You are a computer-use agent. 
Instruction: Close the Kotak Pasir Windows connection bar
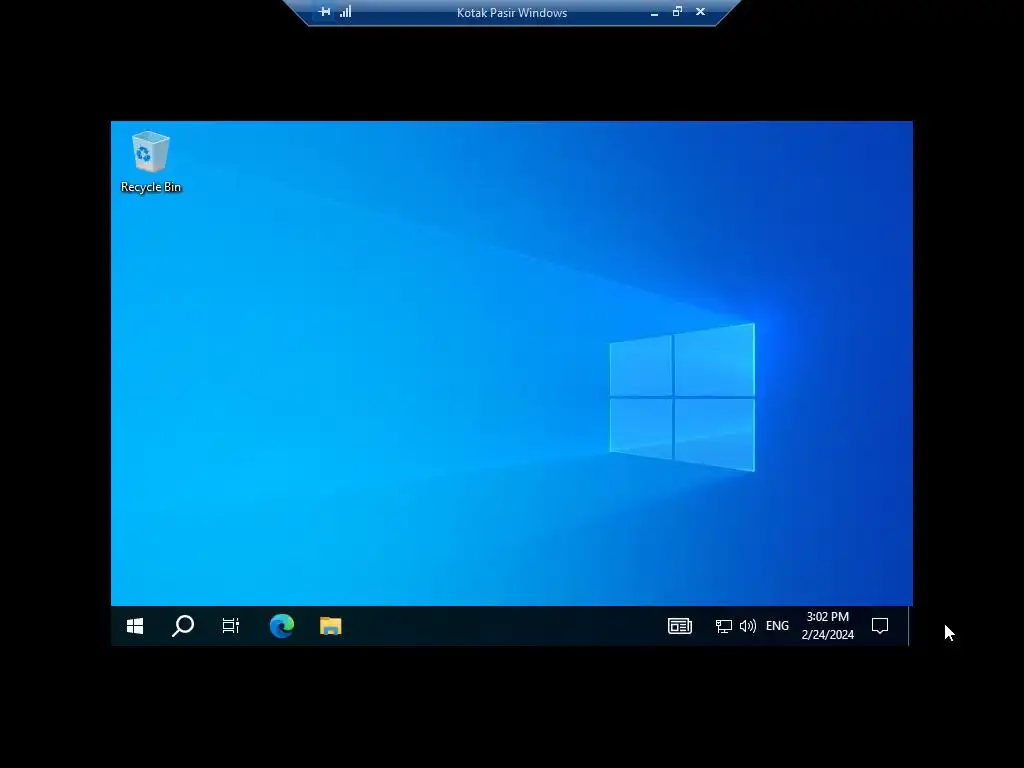click(701, 12)
